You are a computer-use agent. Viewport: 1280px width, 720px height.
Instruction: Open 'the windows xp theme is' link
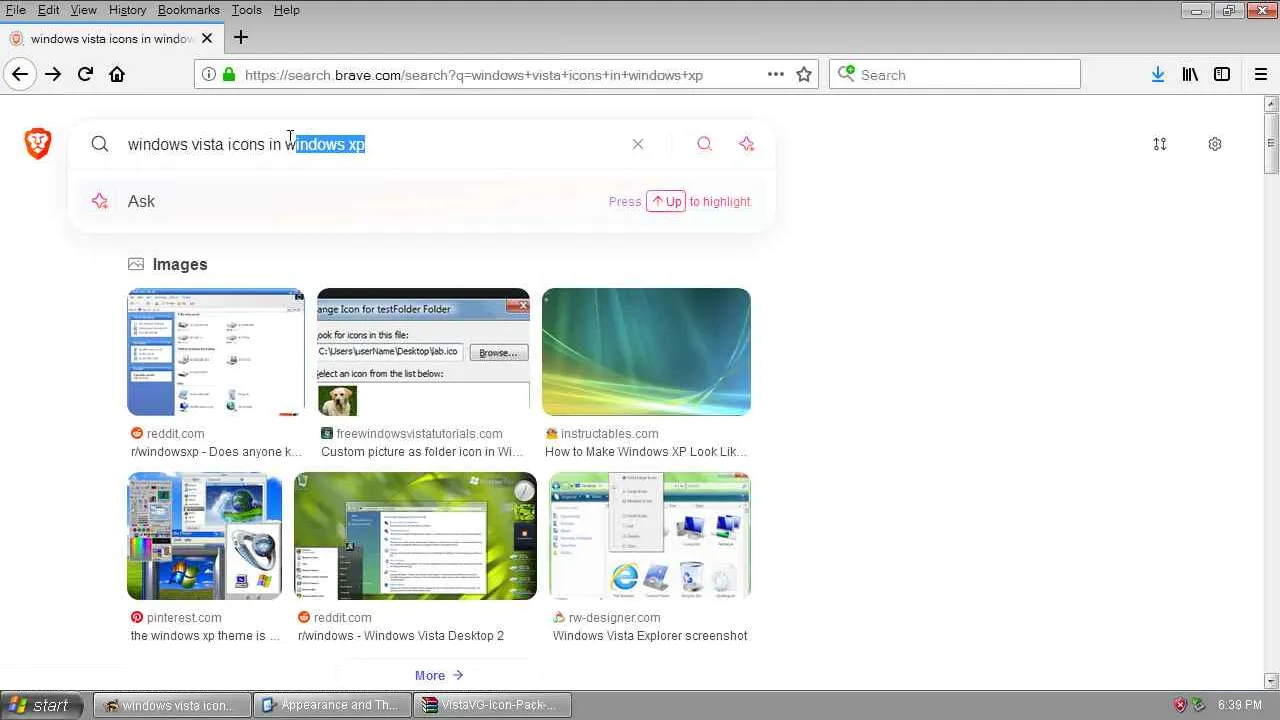tap(205, 636)
